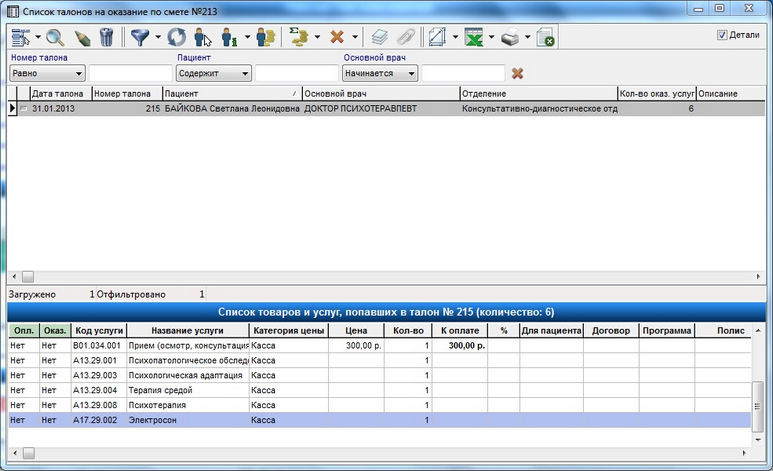
Task: Expand the arrow next to printer icon
Action: 527,37
